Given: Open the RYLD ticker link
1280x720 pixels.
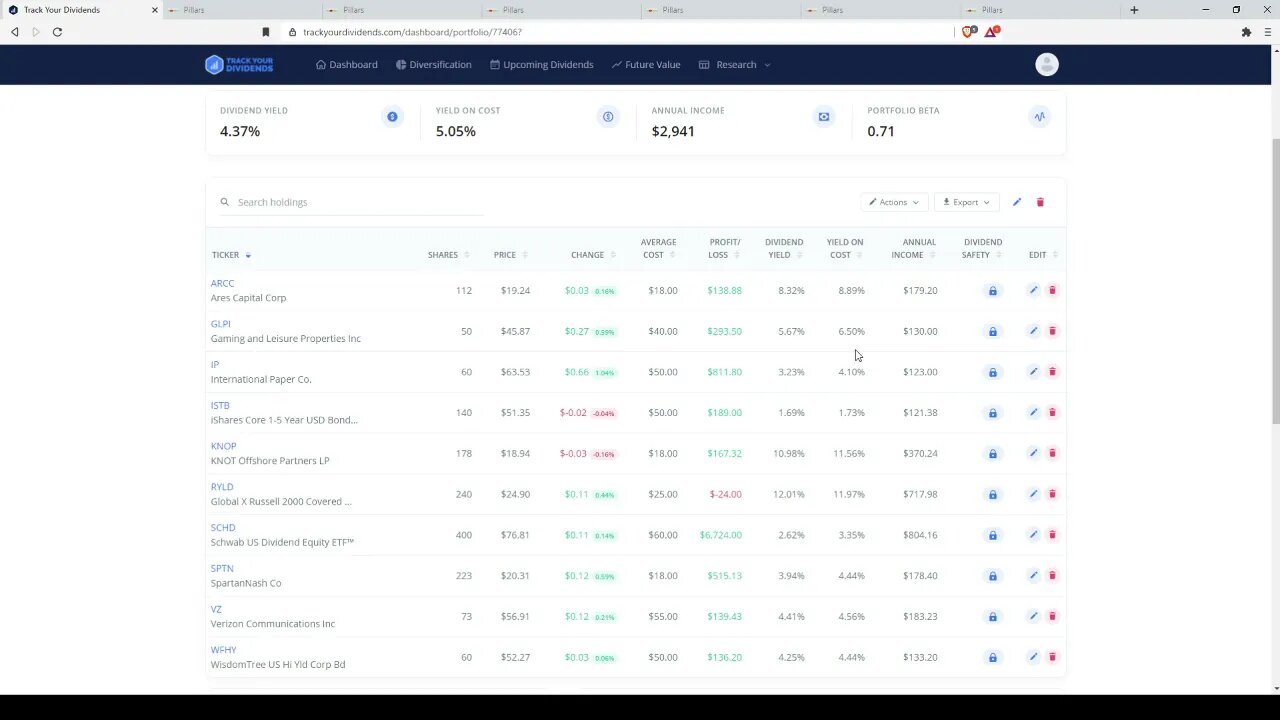Looking at the screenshot, I should click(222, 487).
